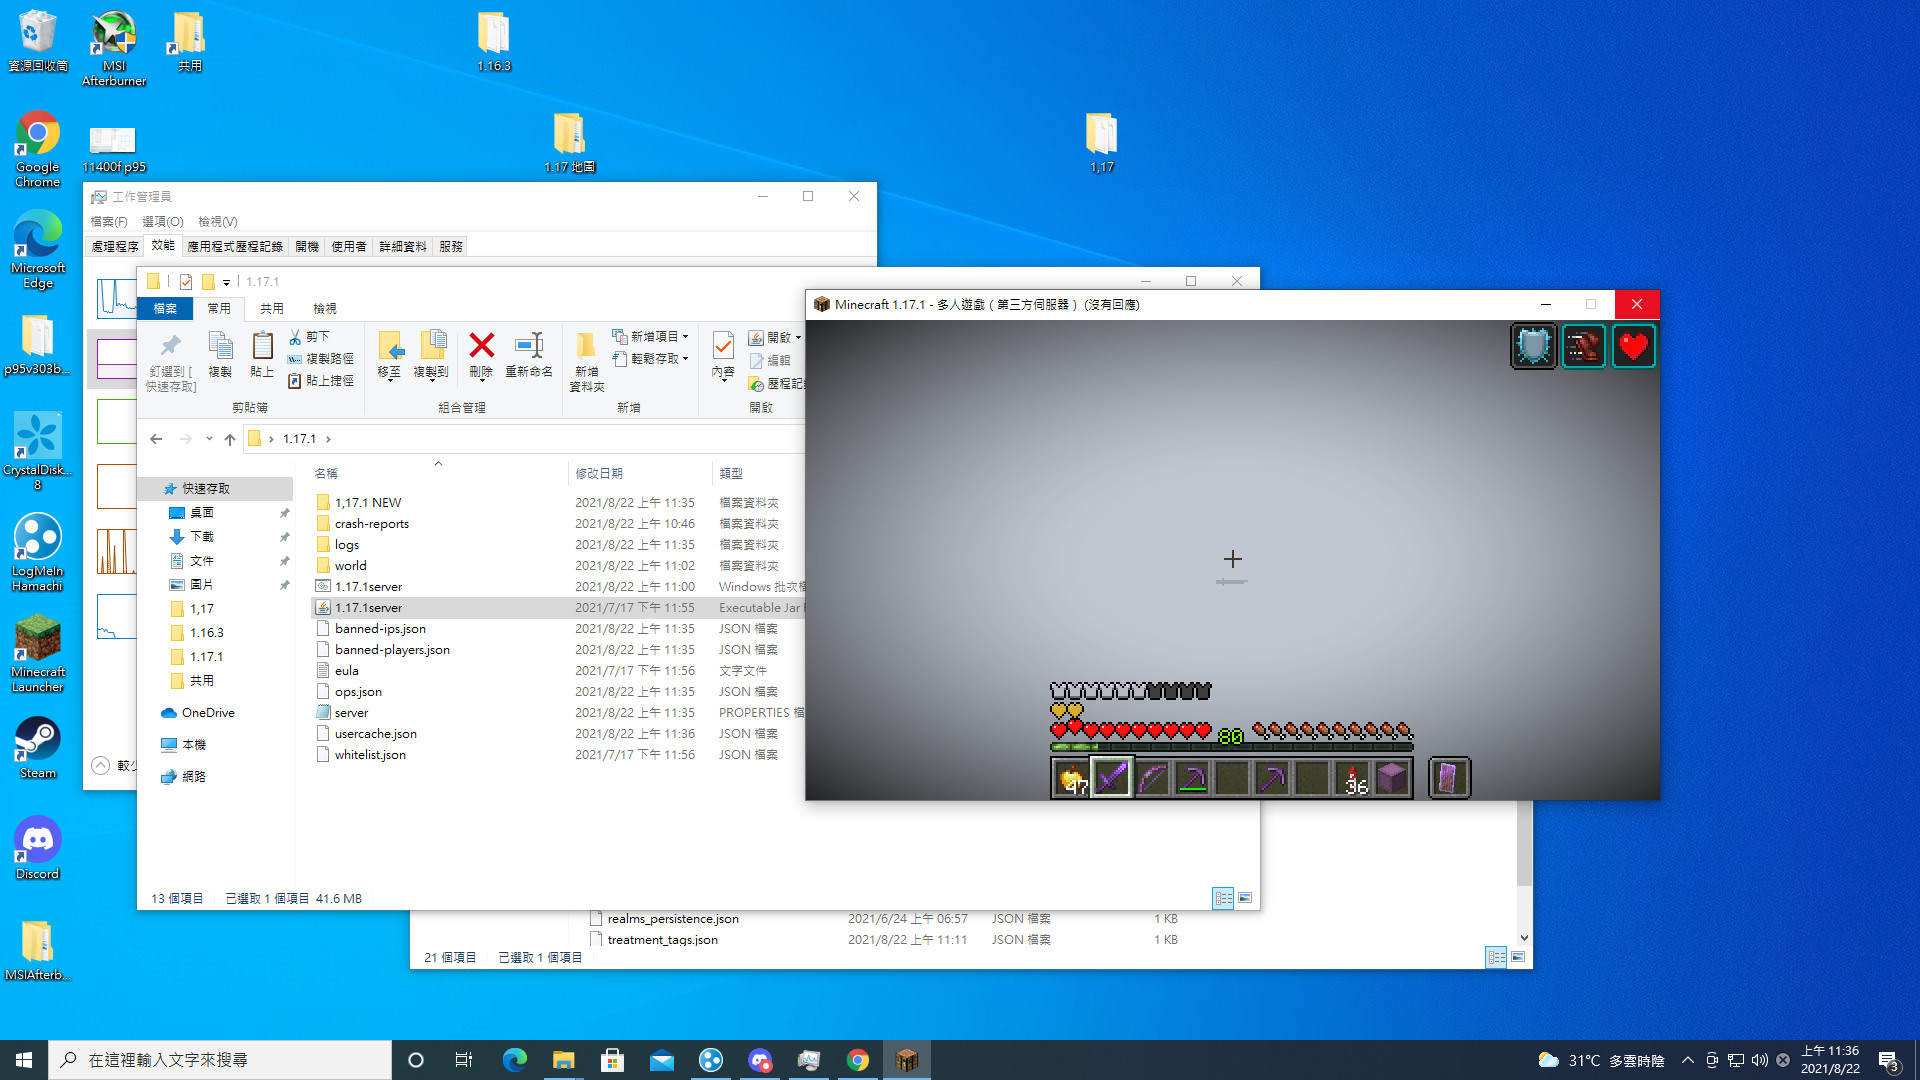
Task: Switch to details view using status bar toggle
Action: coord(1222,898)
